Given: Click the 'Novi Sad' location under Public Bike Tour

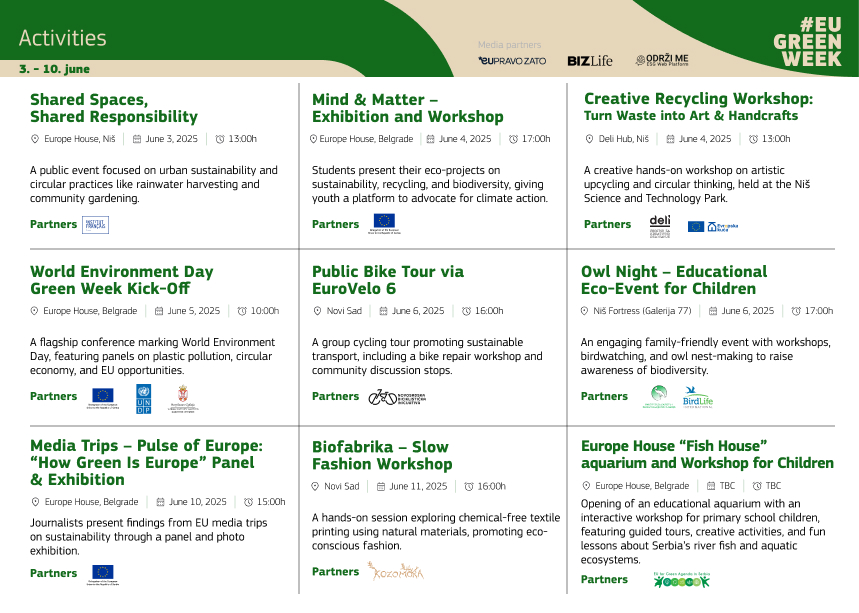Looking at the screenshot, I should 344,311.
